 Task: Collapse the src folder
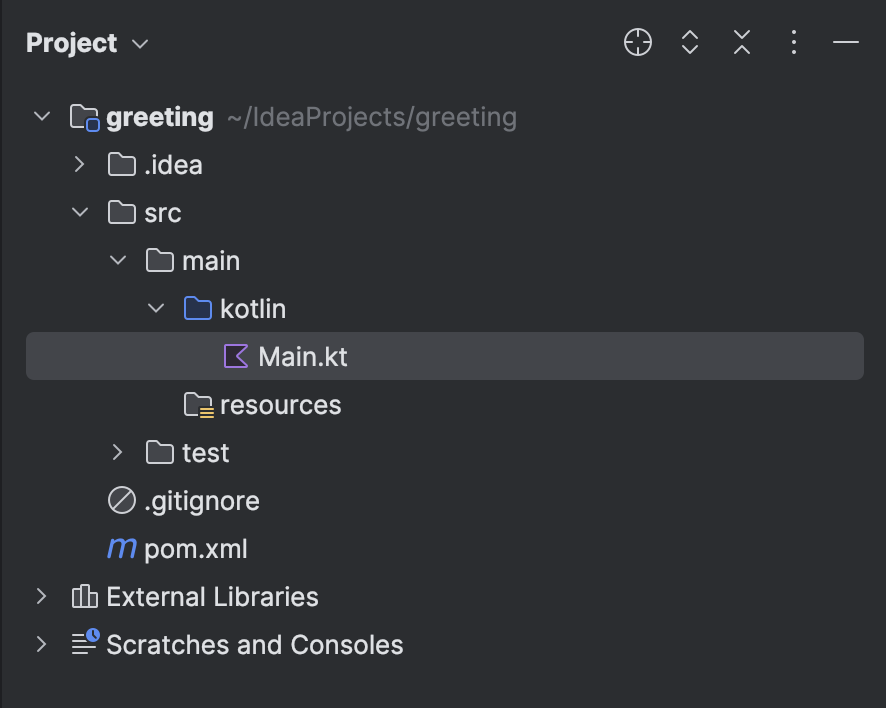pyautogui.click(x=80, y=213)
